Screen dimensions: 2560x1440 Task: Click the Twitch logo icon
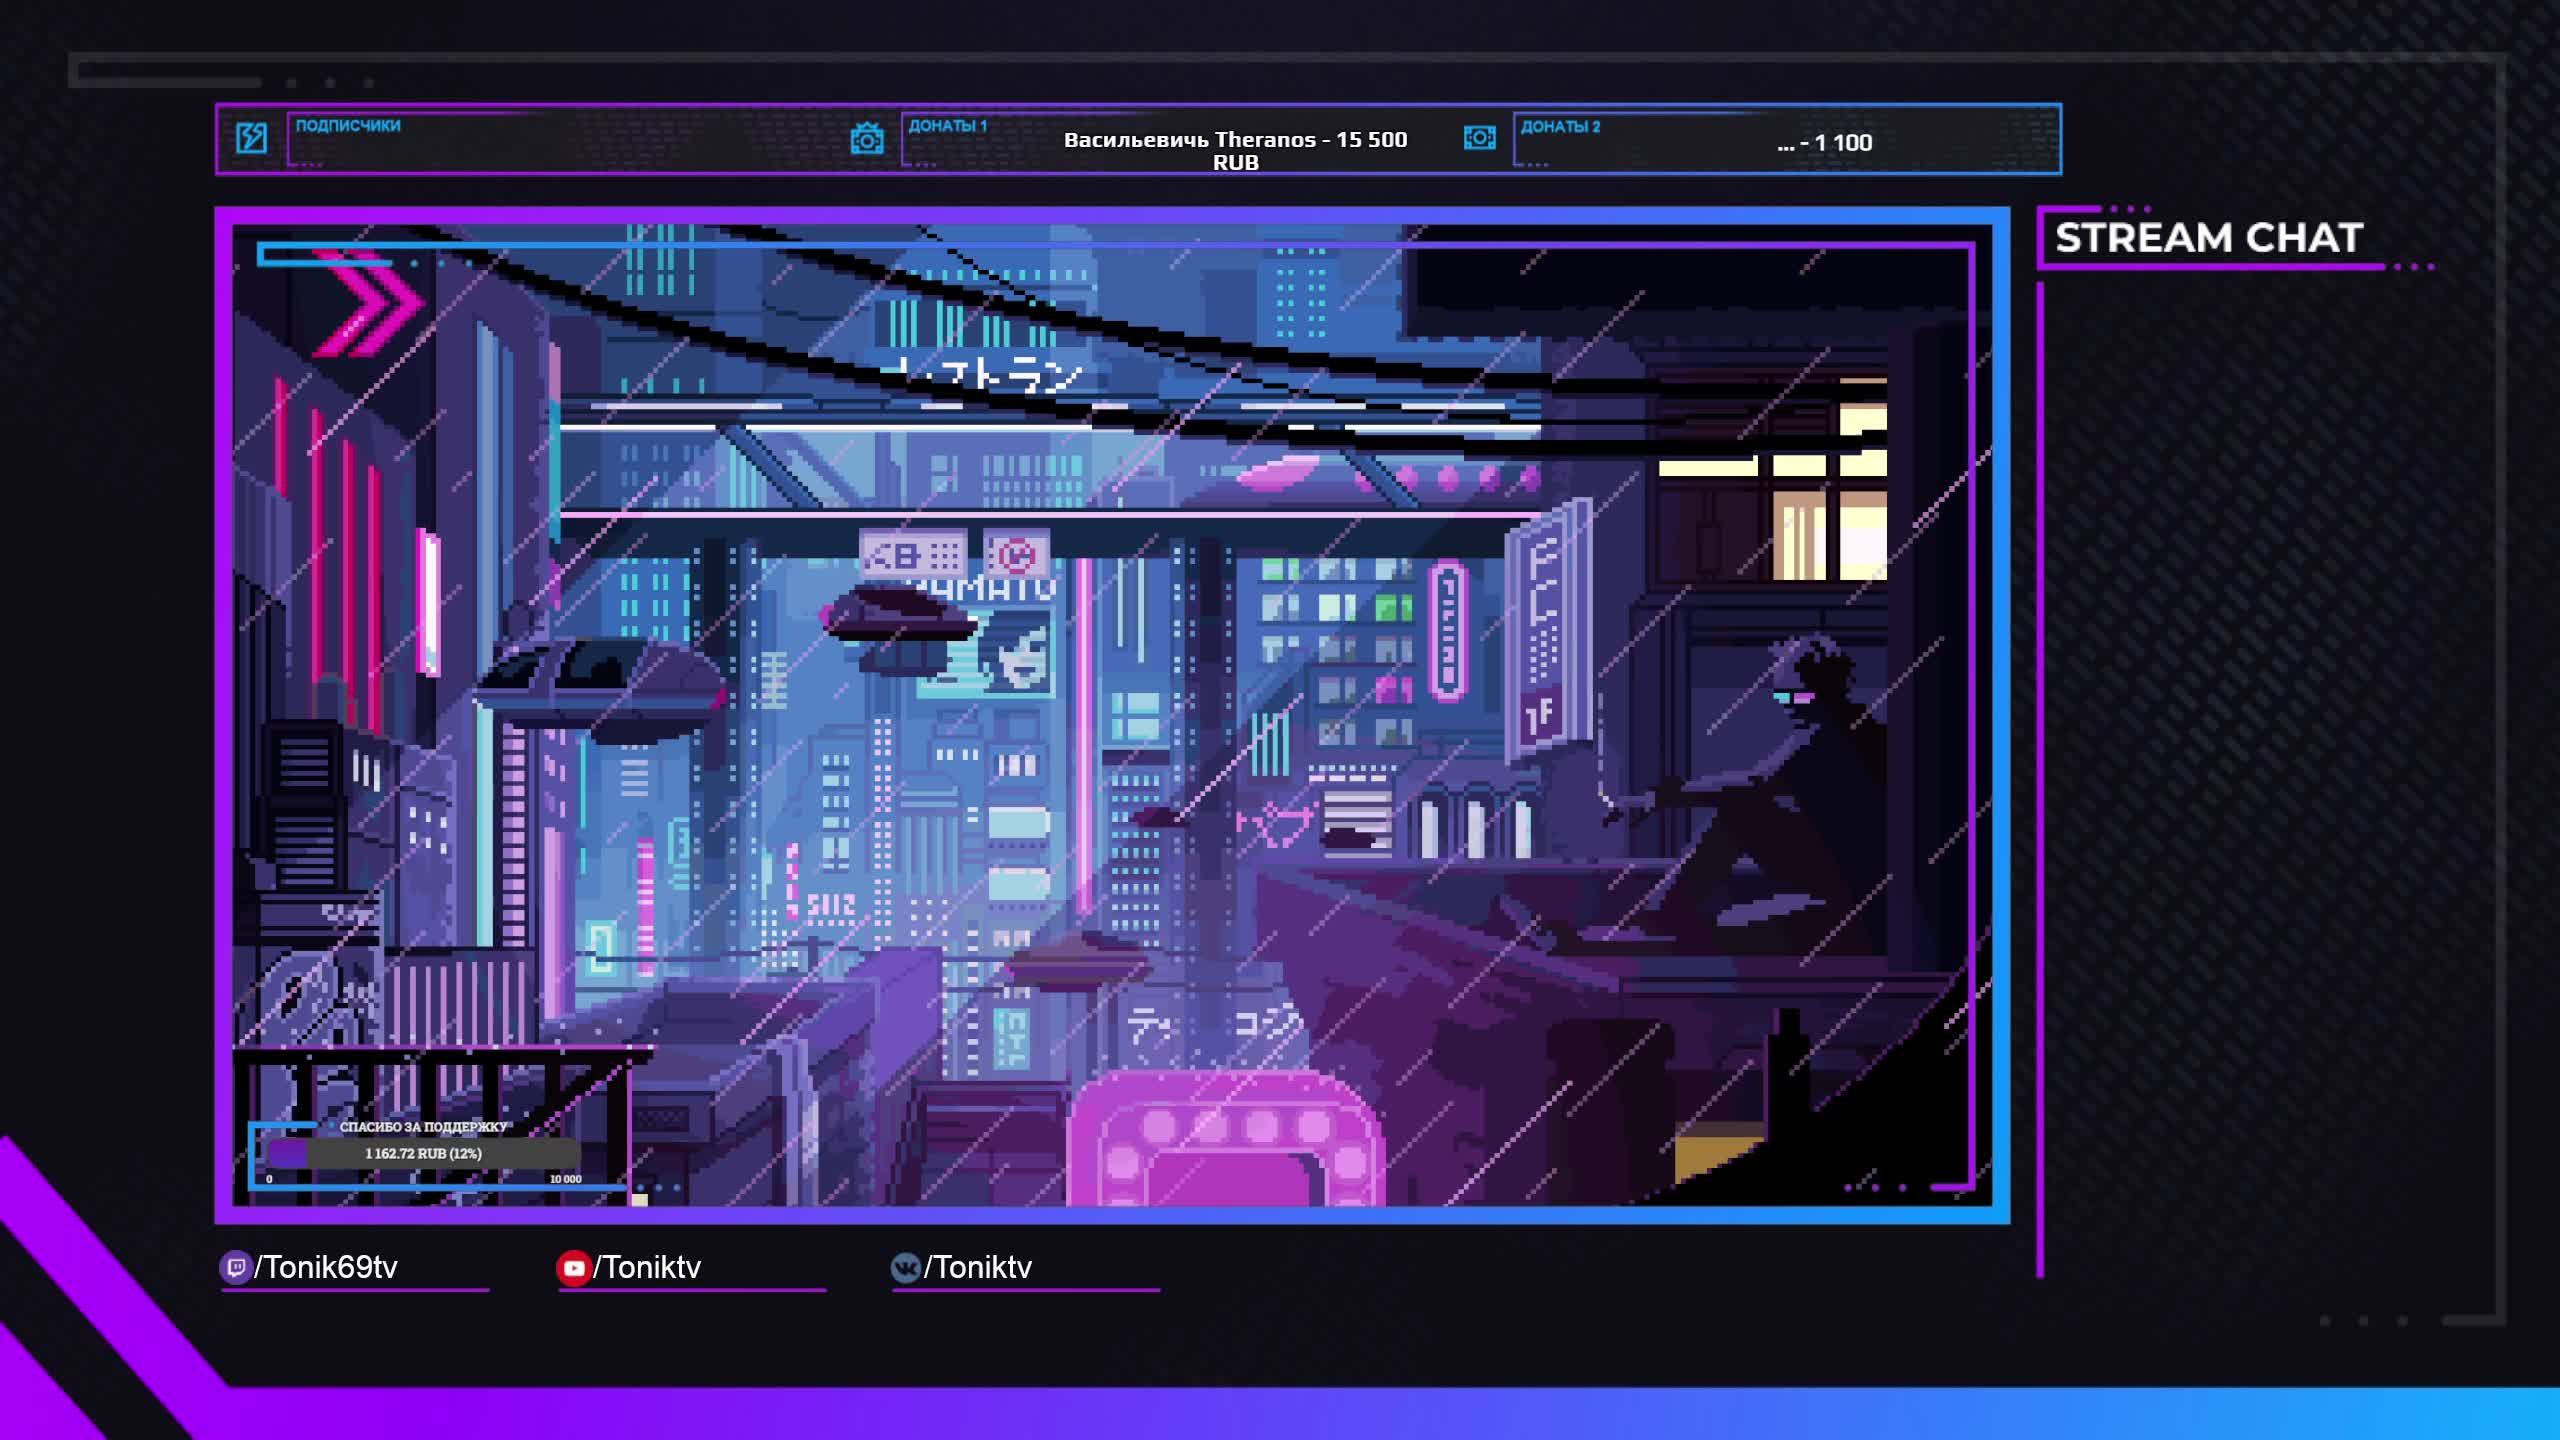(235, 1267)
